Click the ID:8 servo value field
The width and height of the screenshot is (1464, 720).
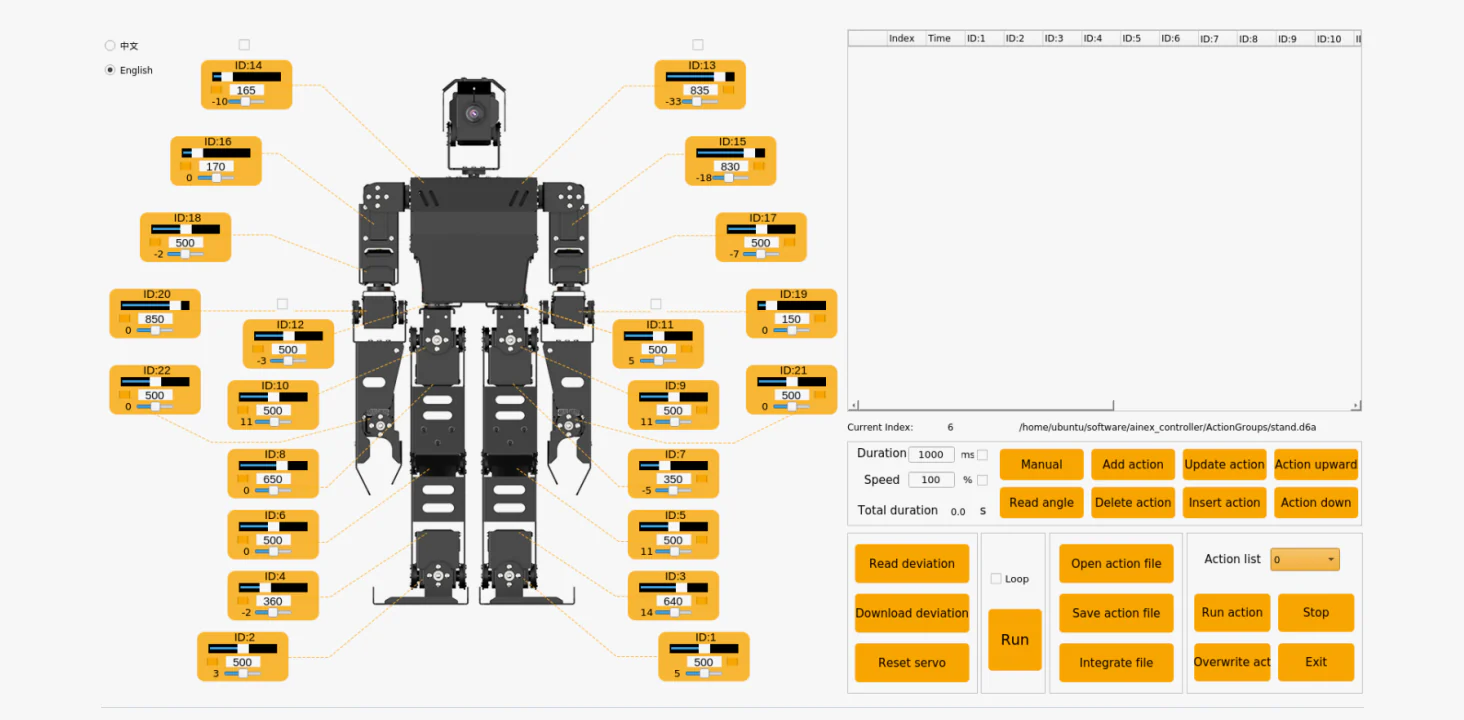point(273,479)
